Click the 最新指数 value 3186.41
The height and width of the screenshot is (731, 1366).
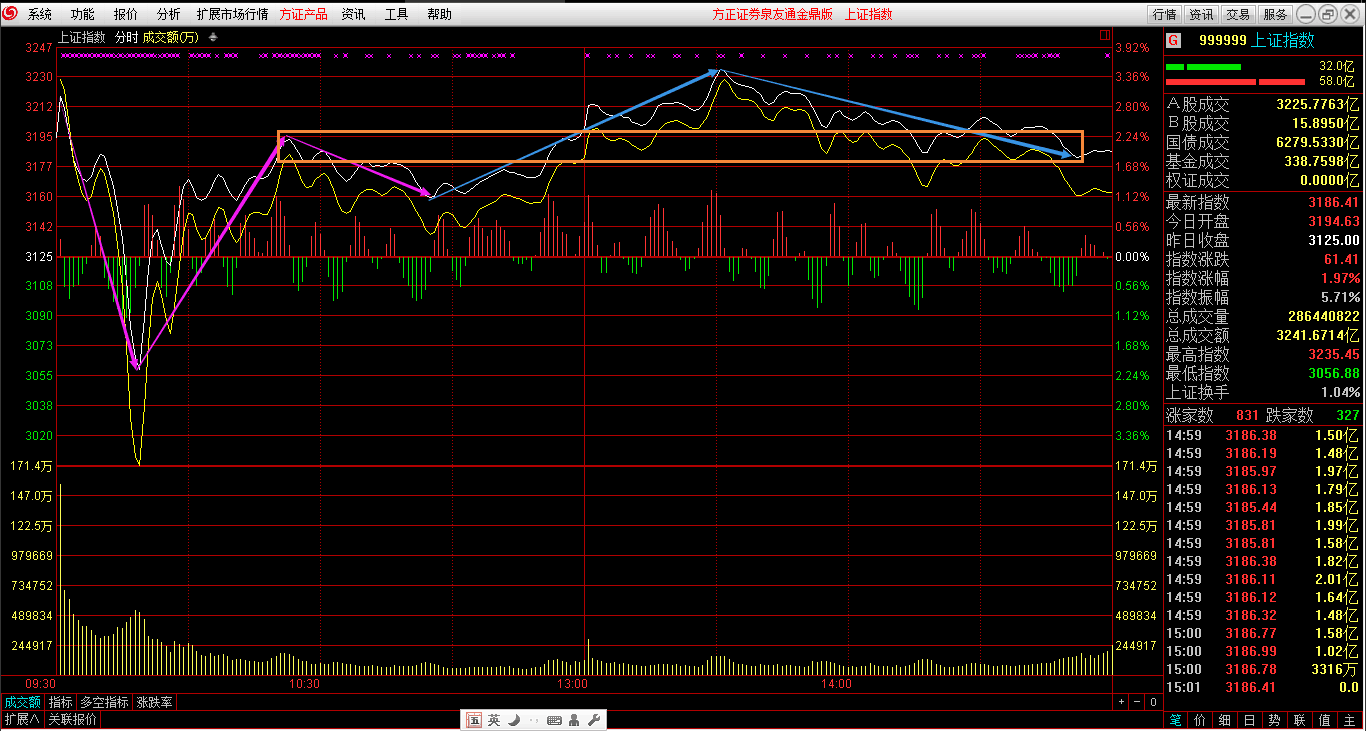(x=1334, y=202)
